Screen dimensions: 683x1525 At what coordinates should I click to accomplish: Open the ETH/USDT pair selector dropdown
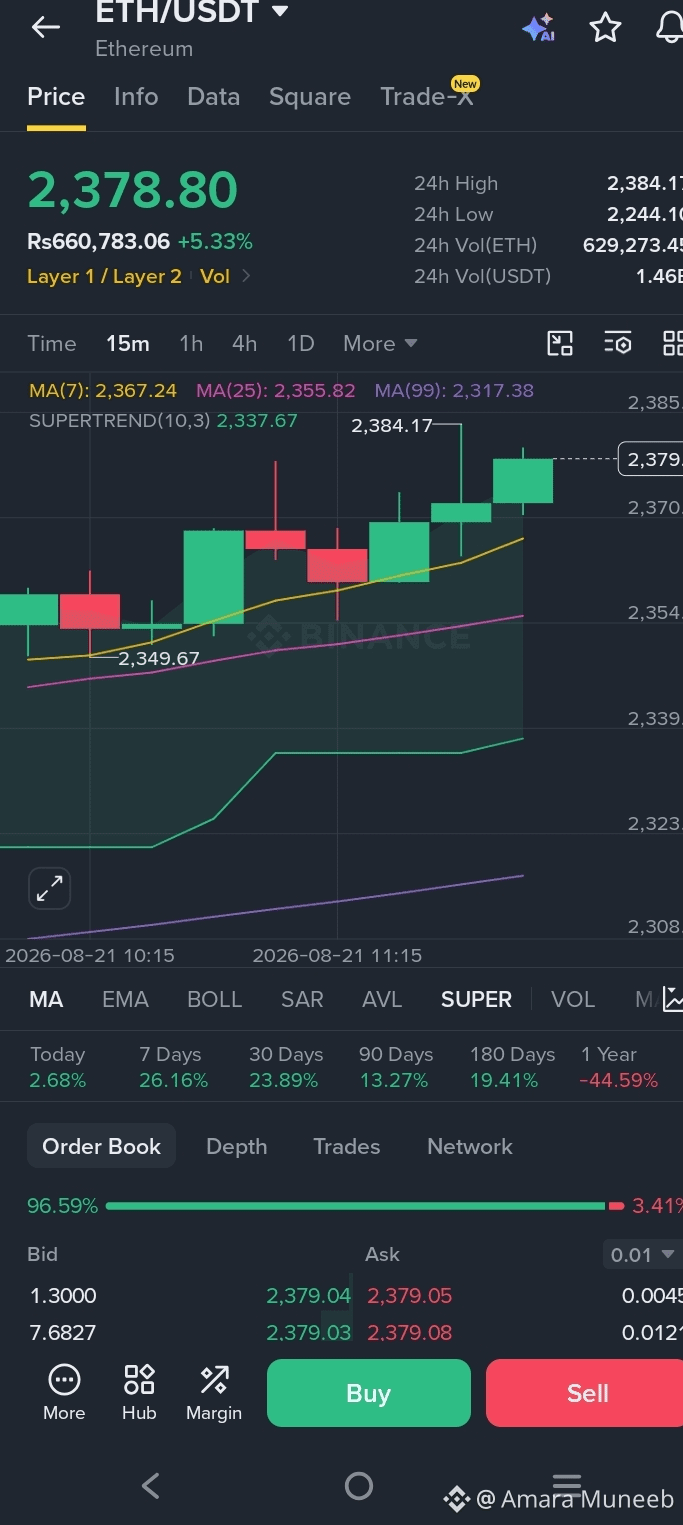(x=192, y=12)
